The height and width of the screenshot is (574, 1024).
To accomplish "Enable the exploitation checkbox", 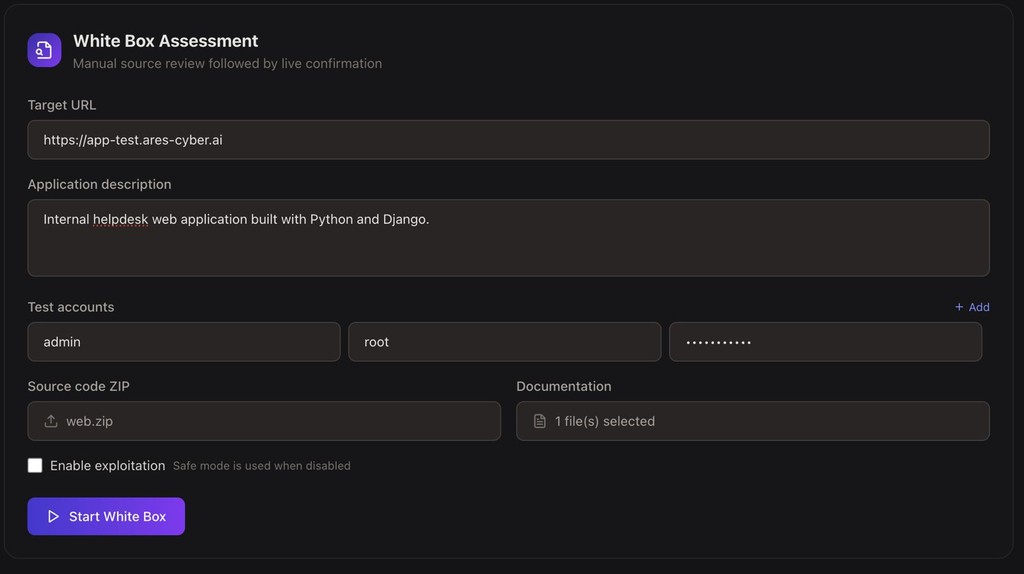I will pos(35,466).
